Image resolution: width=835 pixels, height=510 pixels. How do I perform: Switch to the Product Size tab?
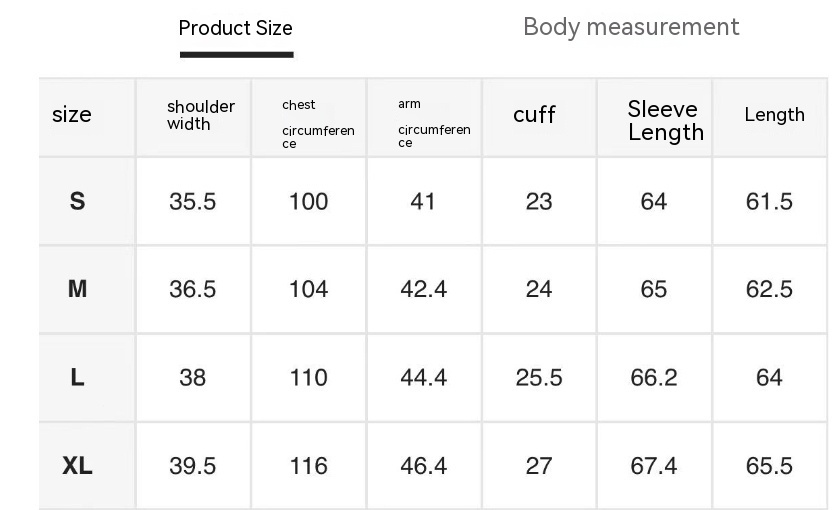click(235, 29)
